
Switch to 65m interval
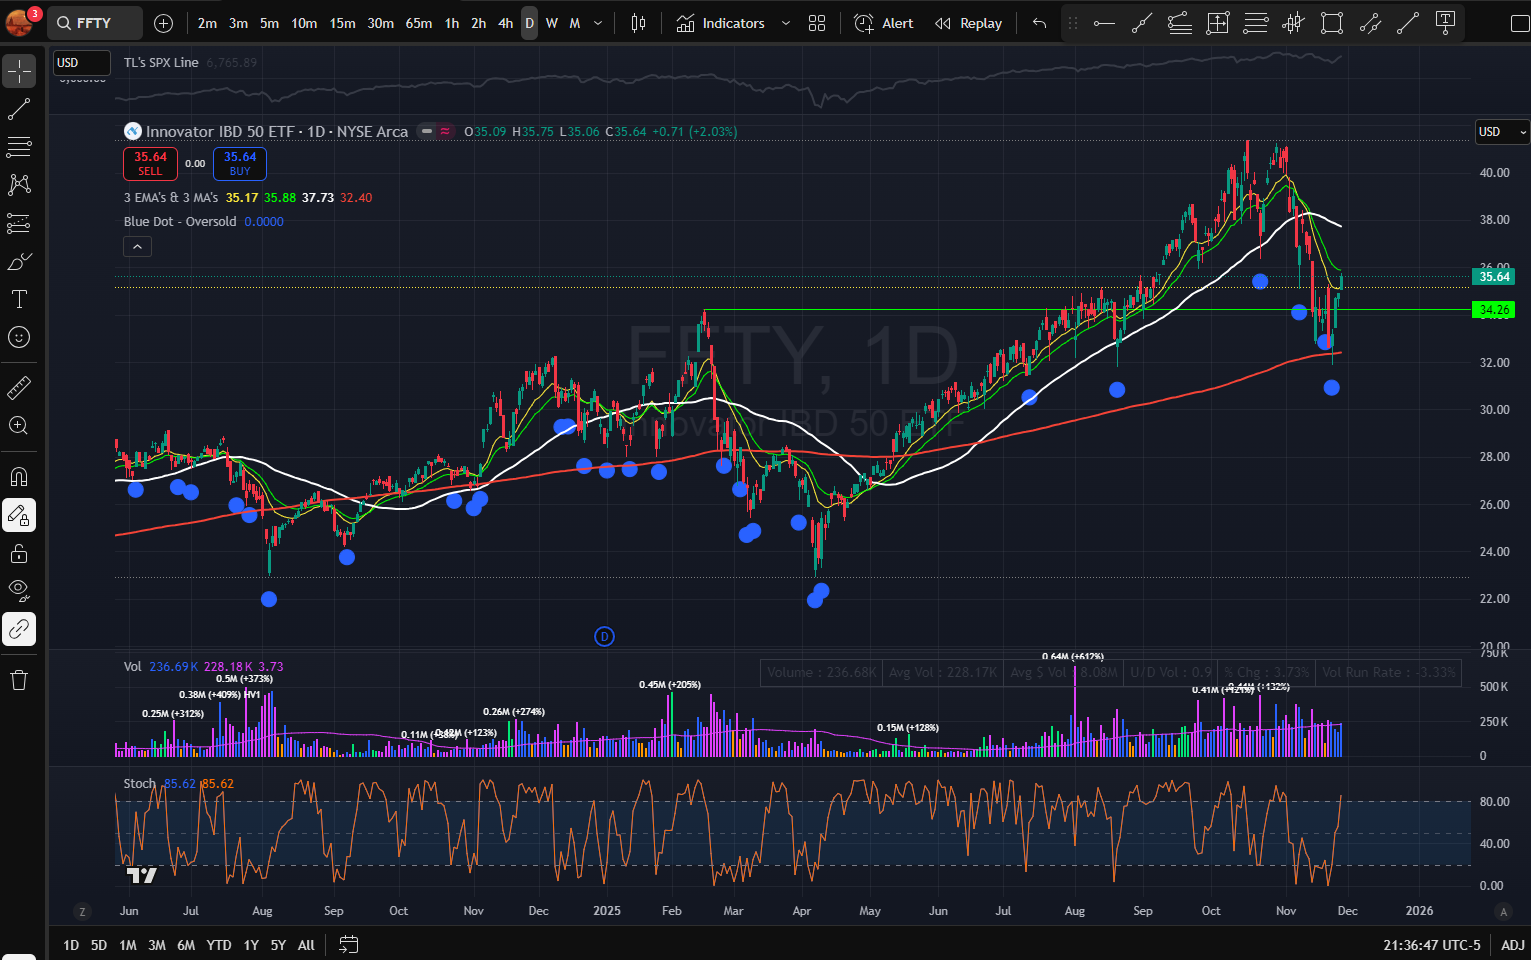(x=419, y=23)
